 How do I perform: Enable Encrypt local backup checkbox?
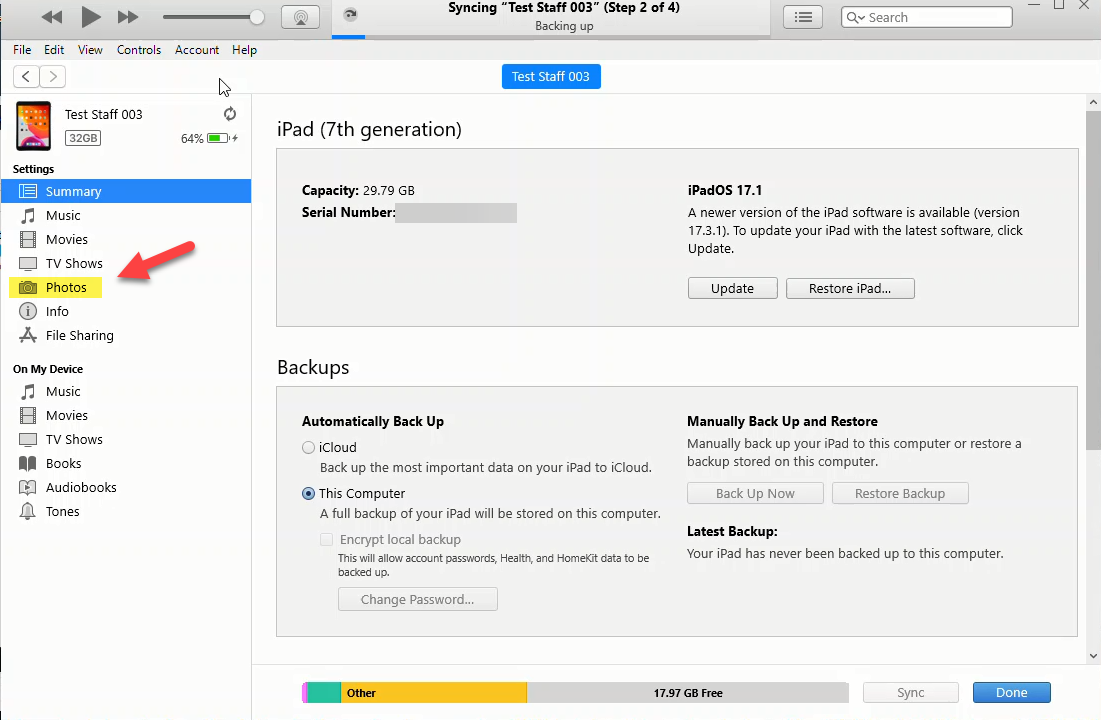click(x=326, y=540)
